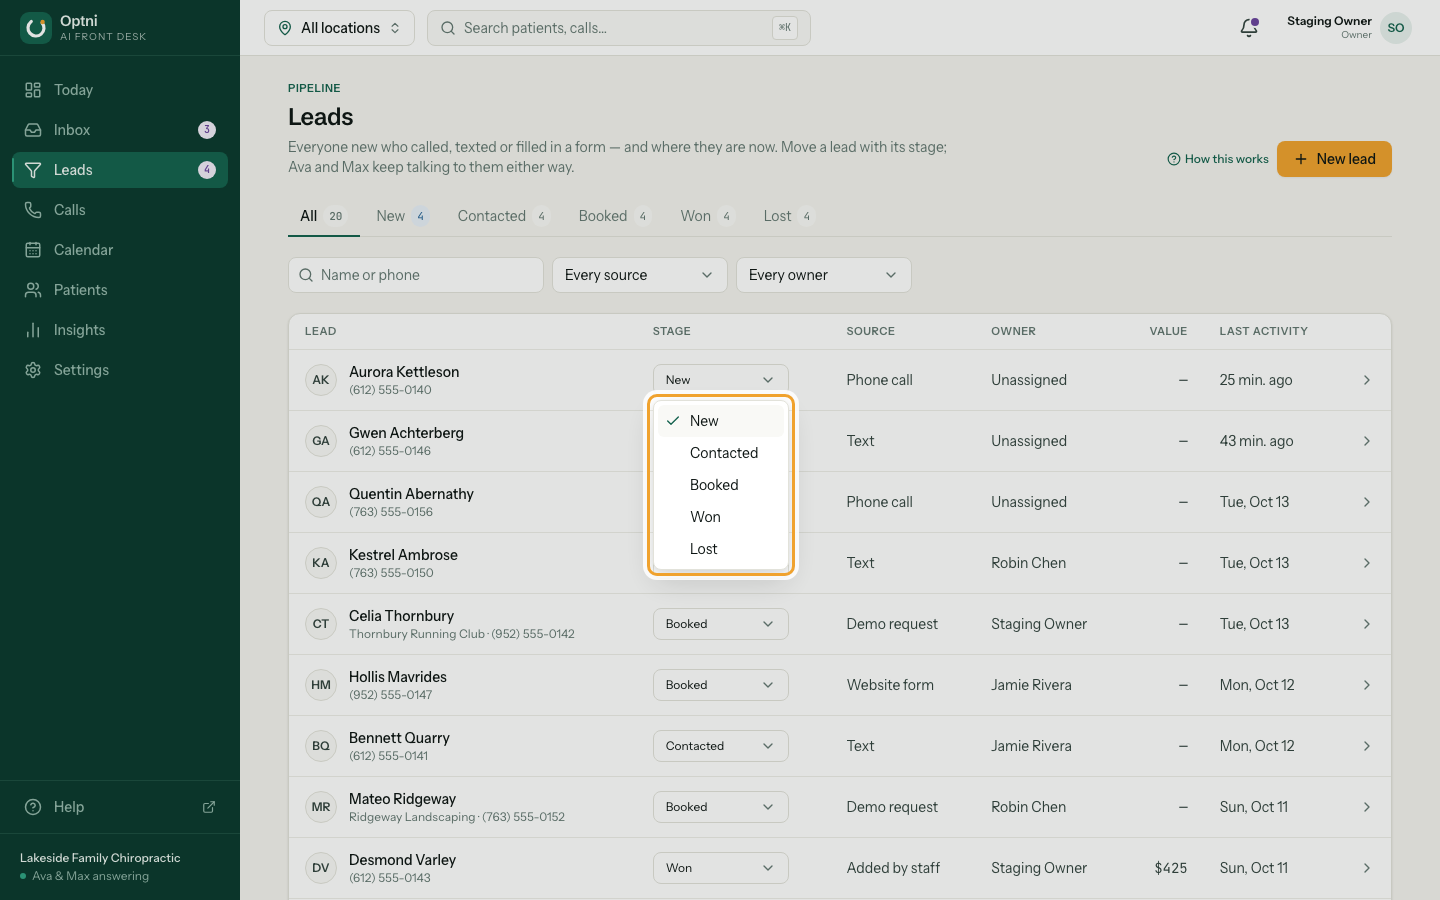The height and width of the screenshot is (900, 1440).
Task: Go to Inbox in the sidebar
Action: (x=120, y=130)
